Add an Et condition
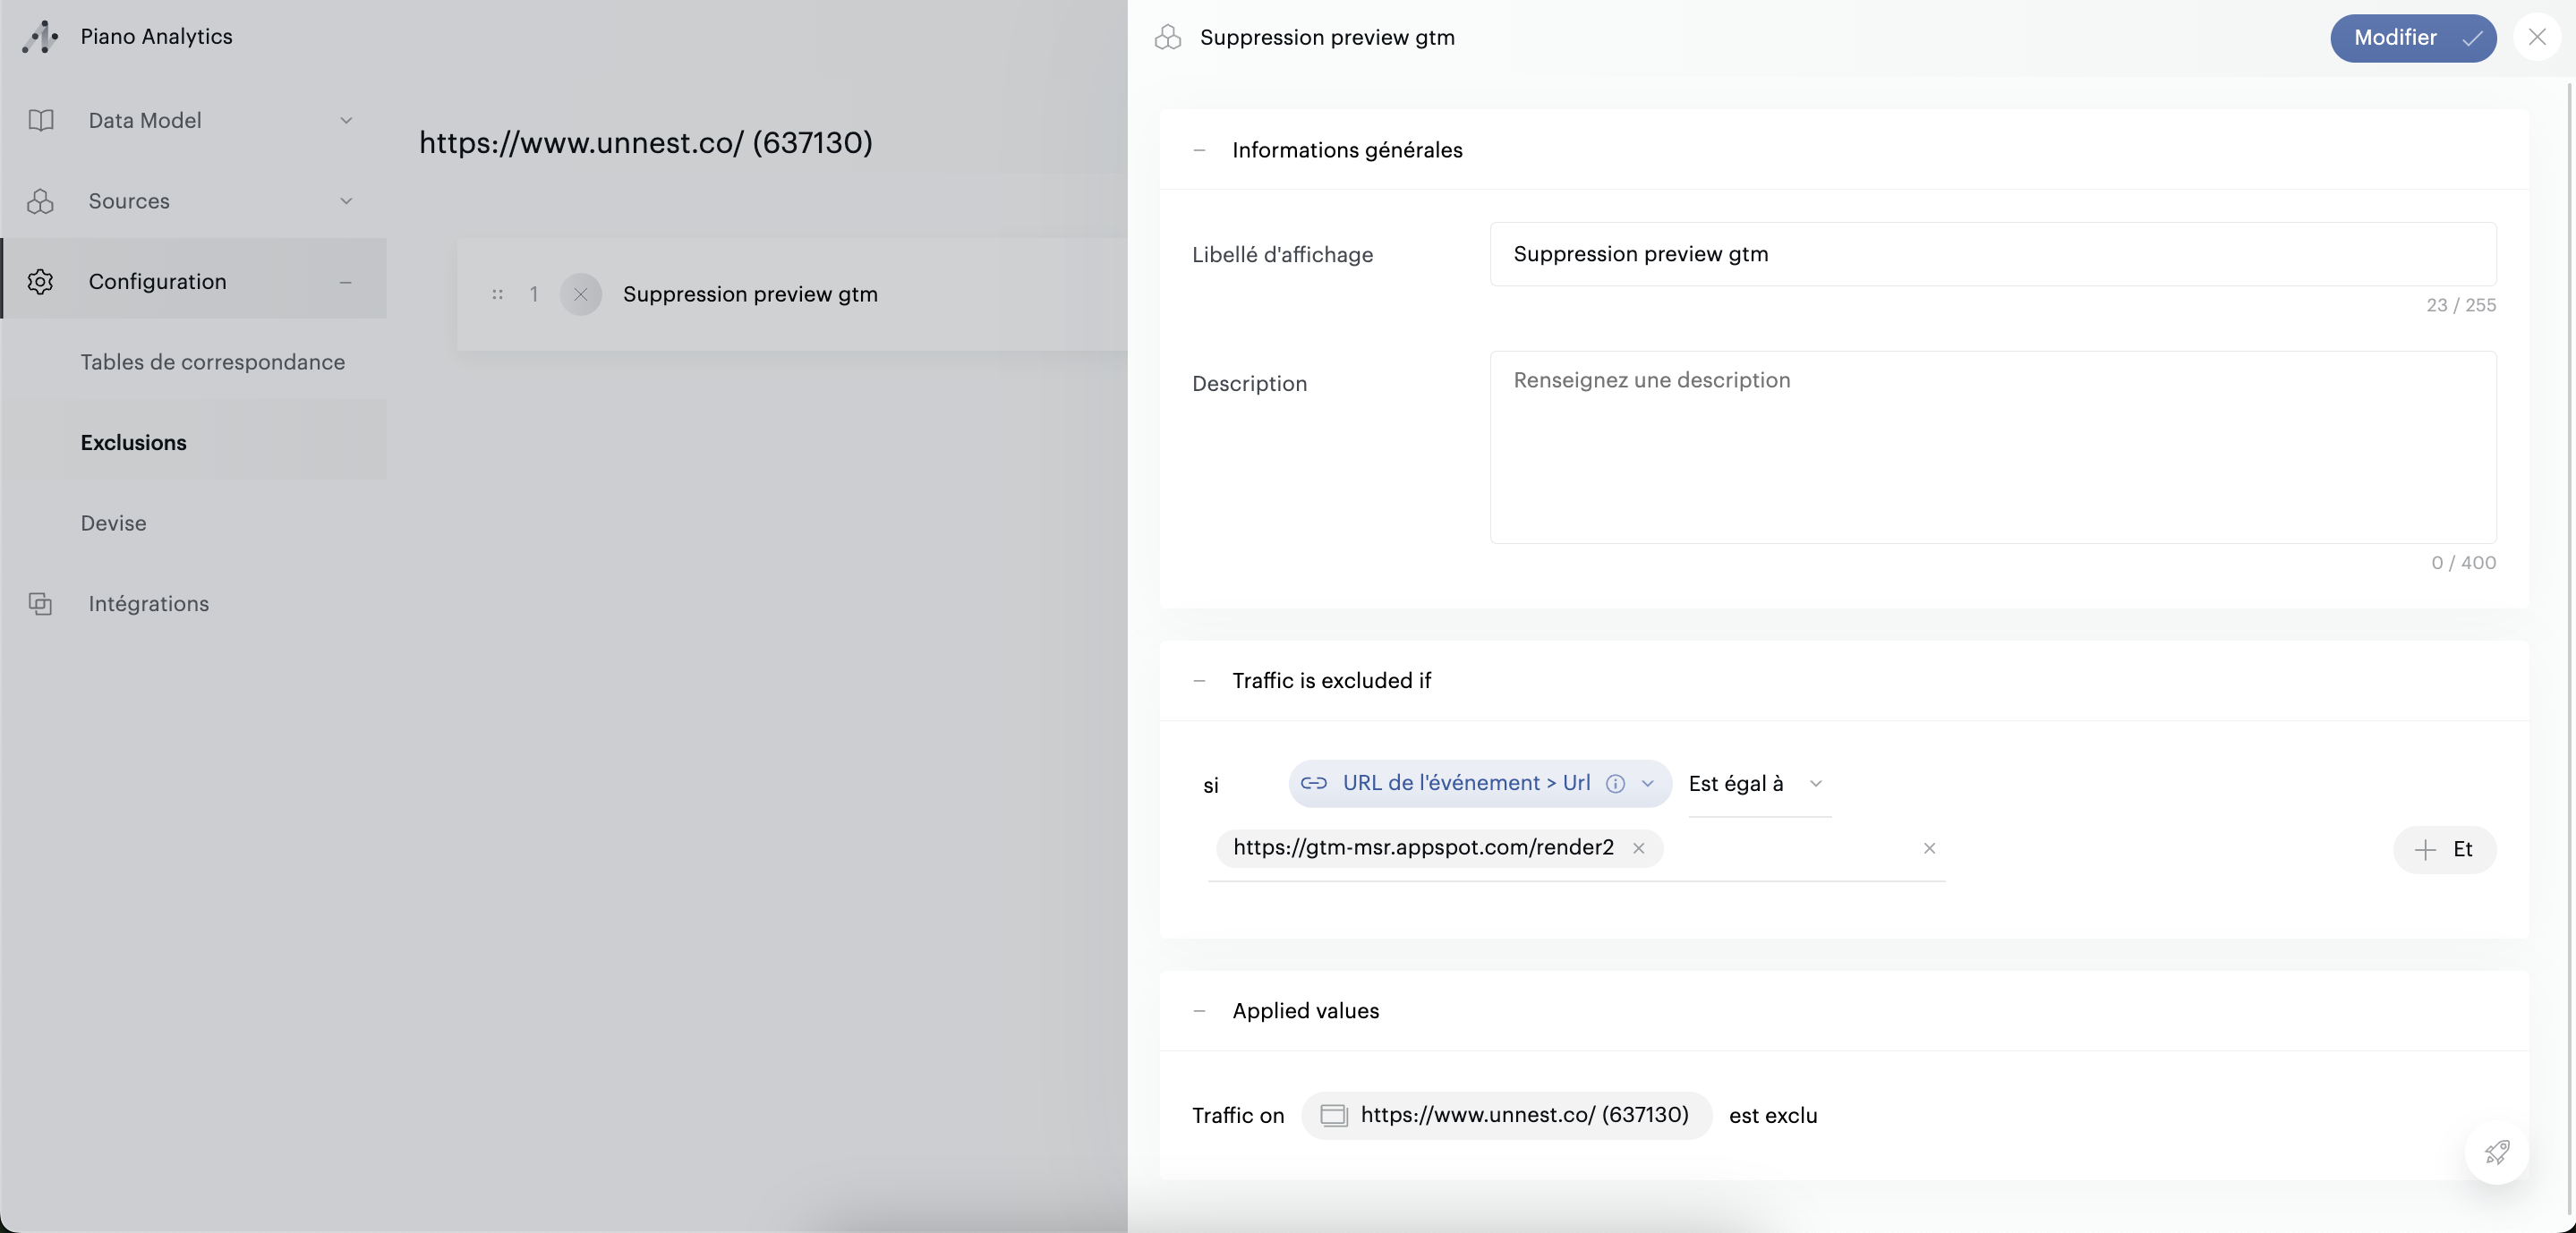Screen dimensions: 2576x1233 (2444, 849)
